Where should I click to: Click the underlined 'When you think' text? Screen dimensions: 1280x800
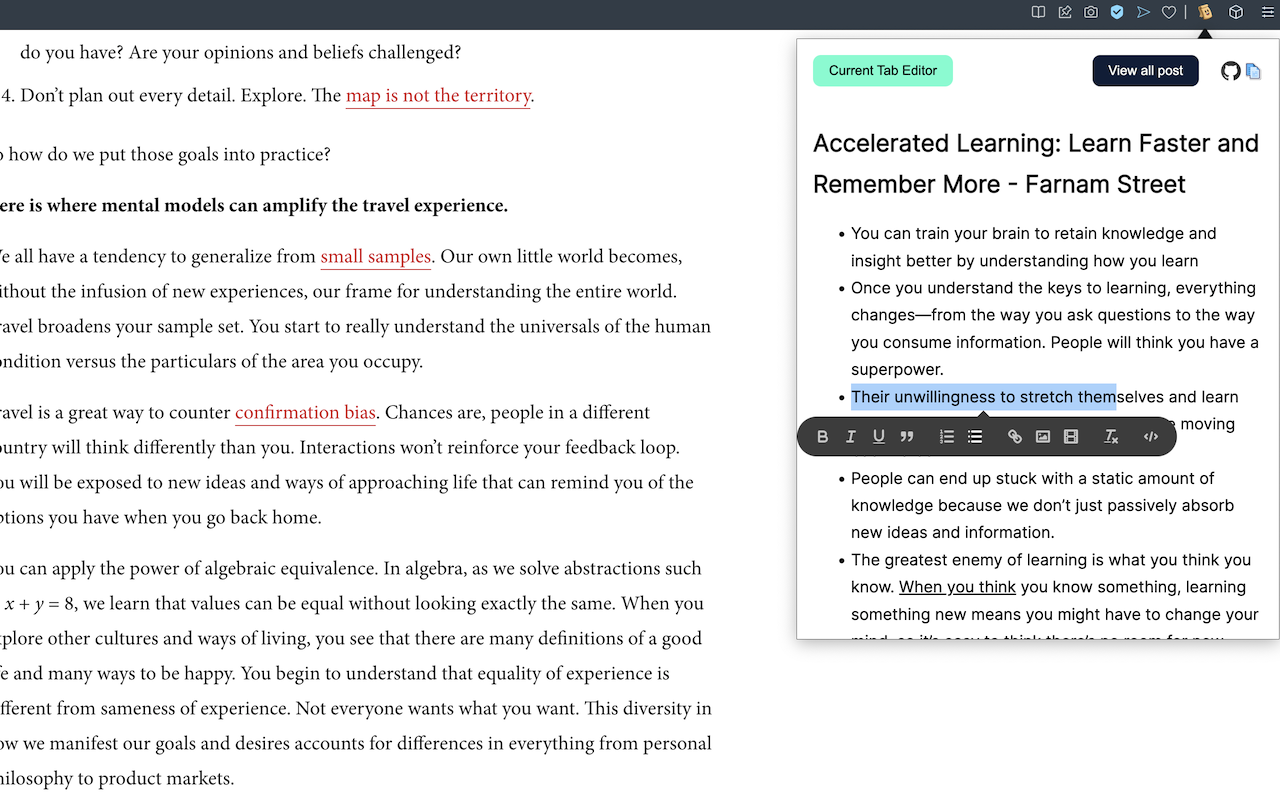957,587
